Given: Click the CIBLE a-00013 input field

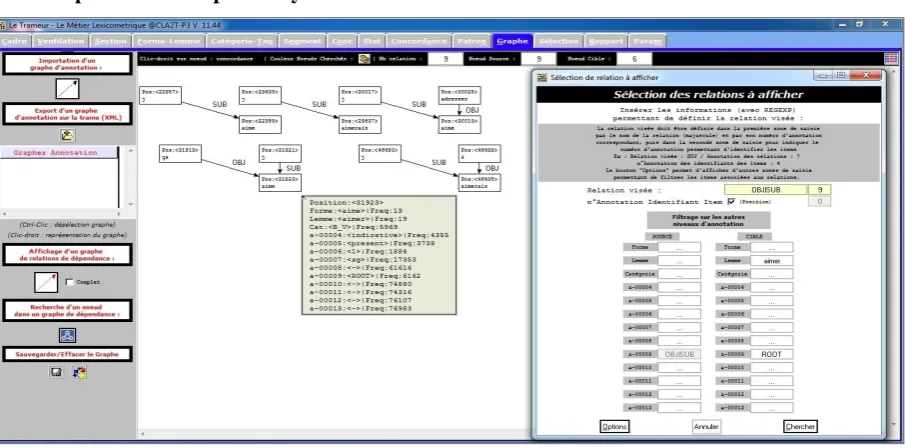Looking at the screenshot, I should click(772, 408).
